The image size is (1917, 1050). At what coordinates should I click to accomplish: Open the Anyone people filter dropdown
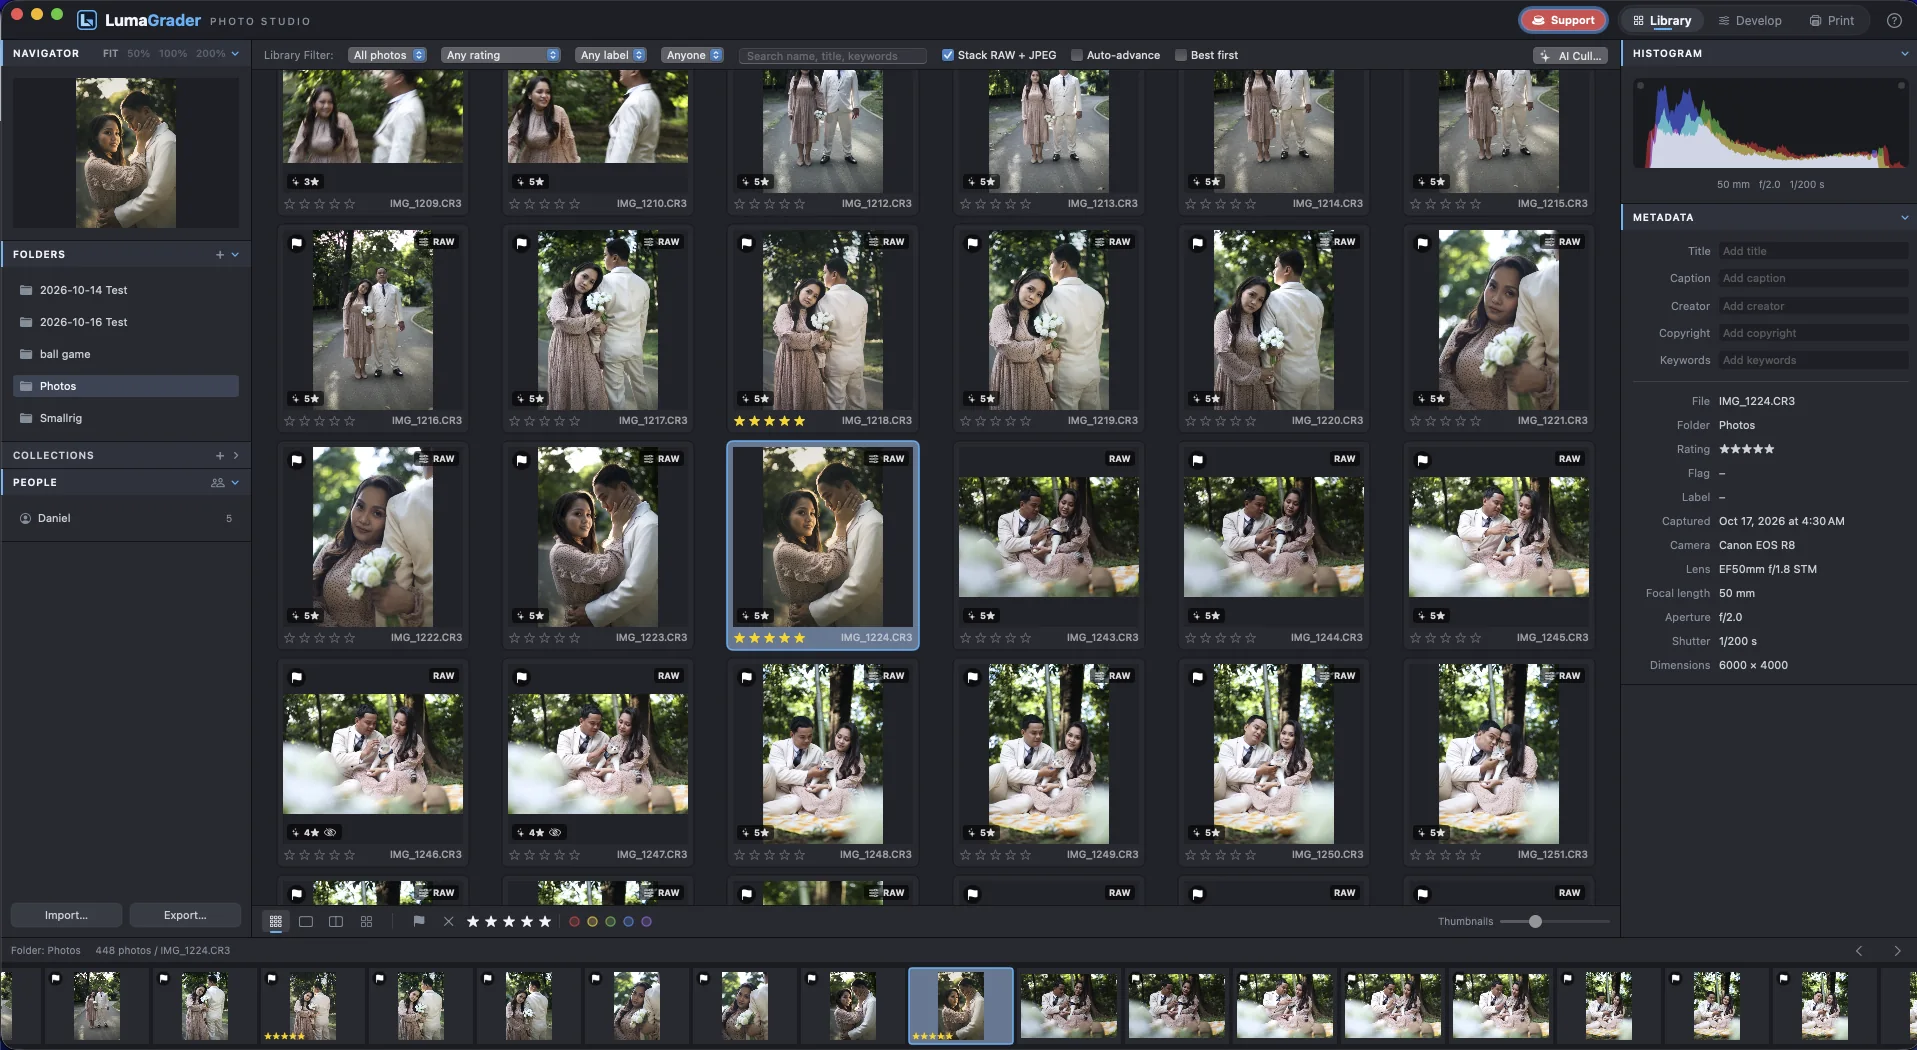click(x=693, y=55)
